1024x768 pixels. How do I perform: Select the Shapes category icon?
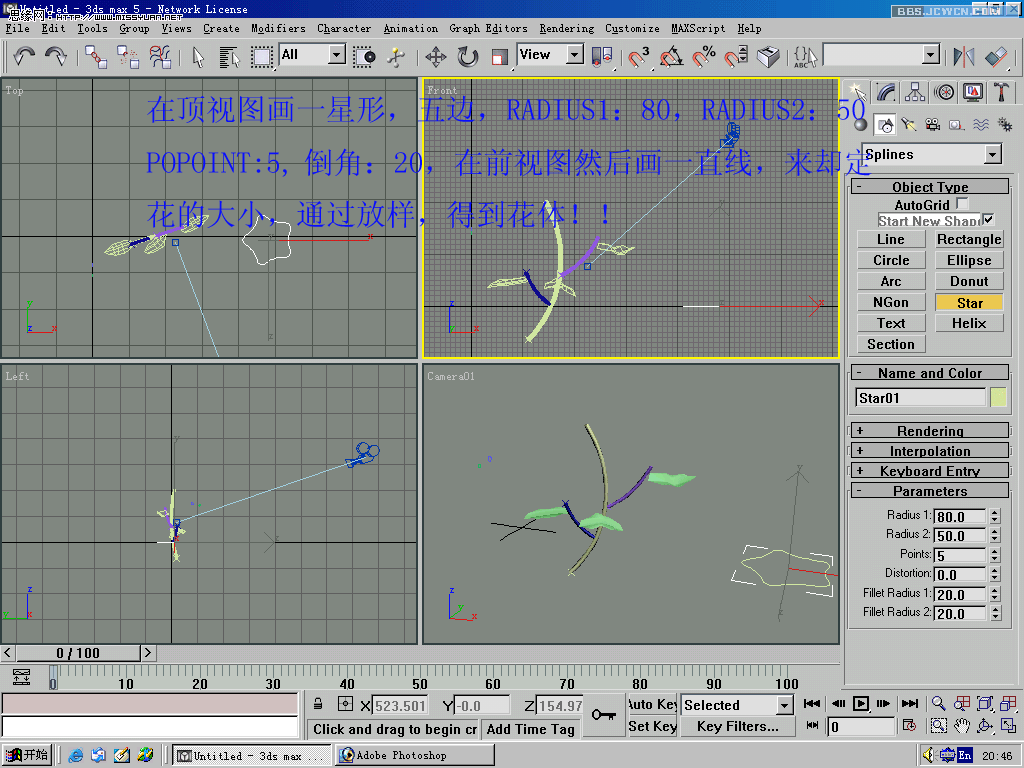pyautogui.click(x=885, y=125)
